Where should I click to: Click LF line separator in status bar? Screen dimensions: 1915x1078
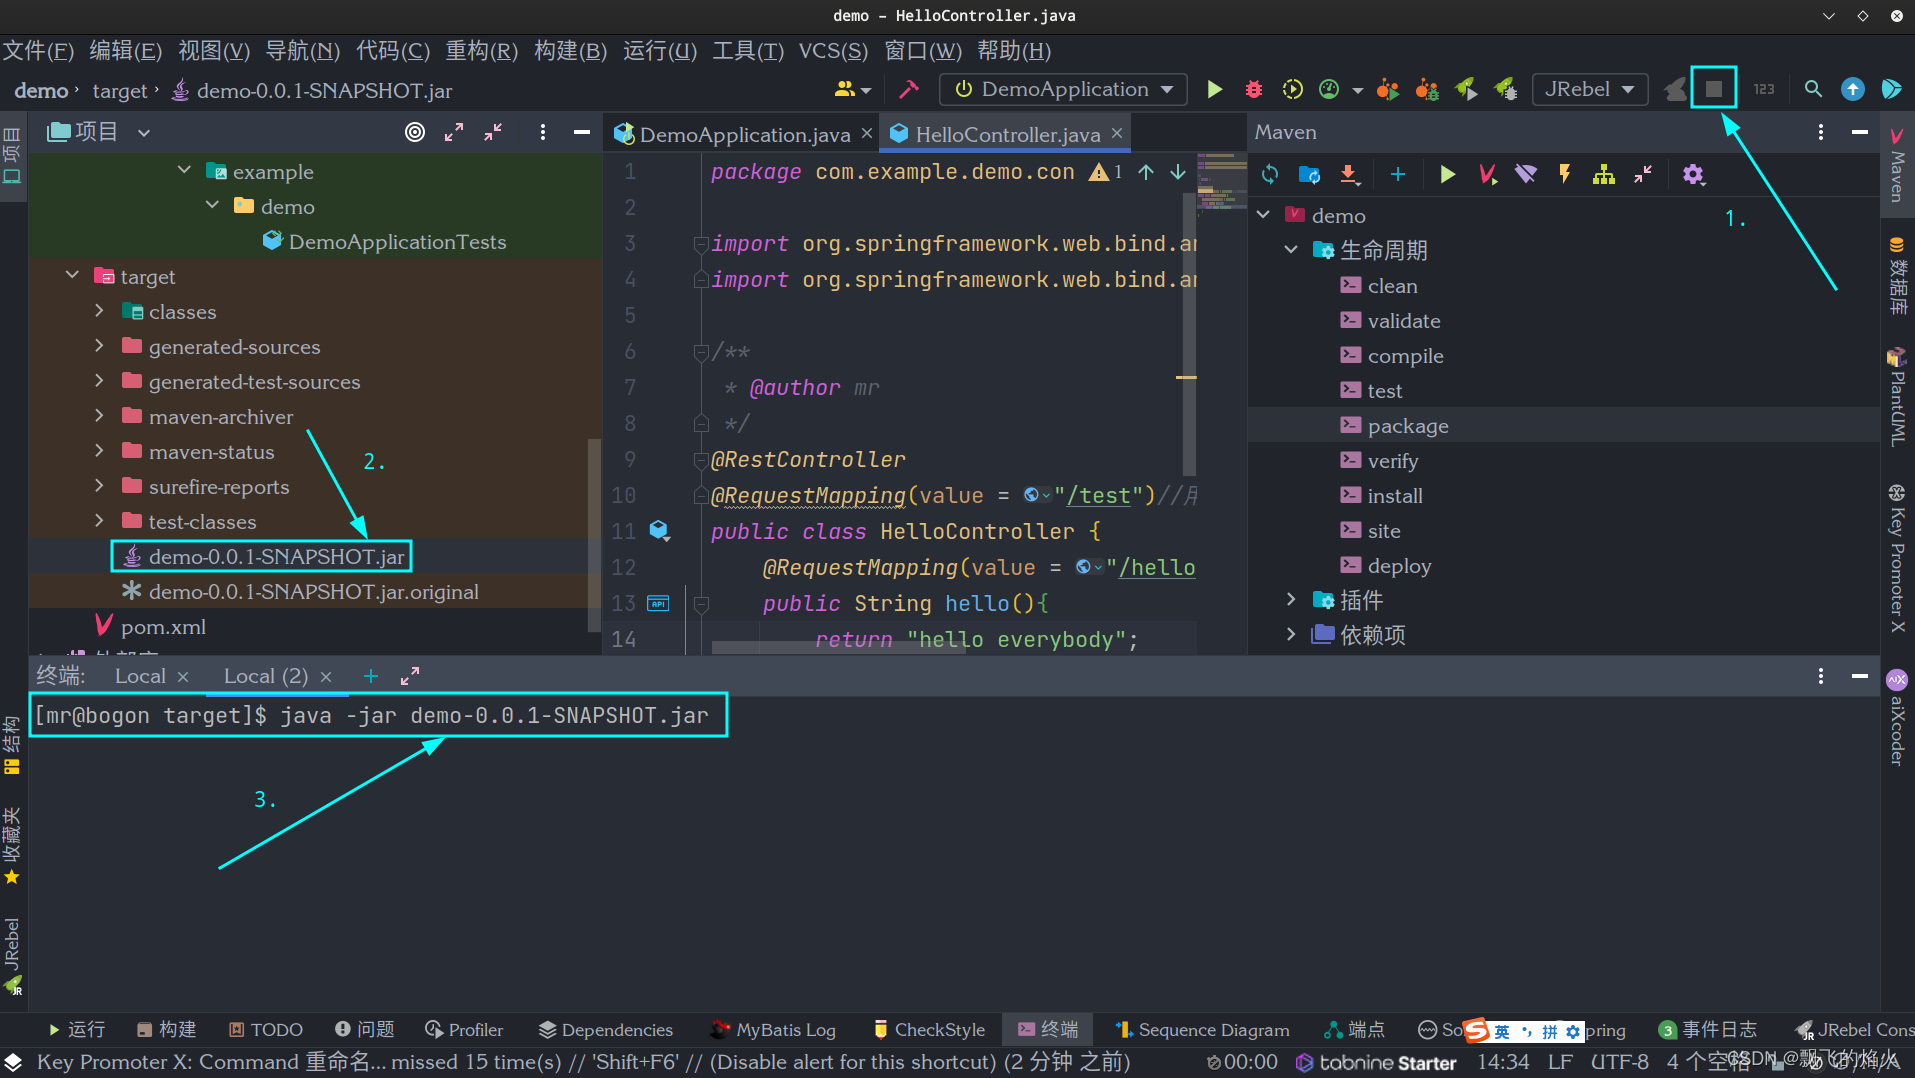point(1559,1062)
